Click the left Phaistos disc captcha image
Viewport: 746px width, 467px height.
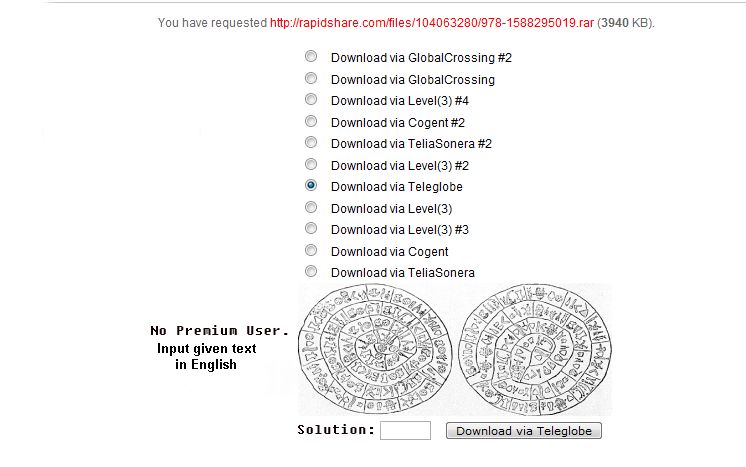click(x=375, y=348)
